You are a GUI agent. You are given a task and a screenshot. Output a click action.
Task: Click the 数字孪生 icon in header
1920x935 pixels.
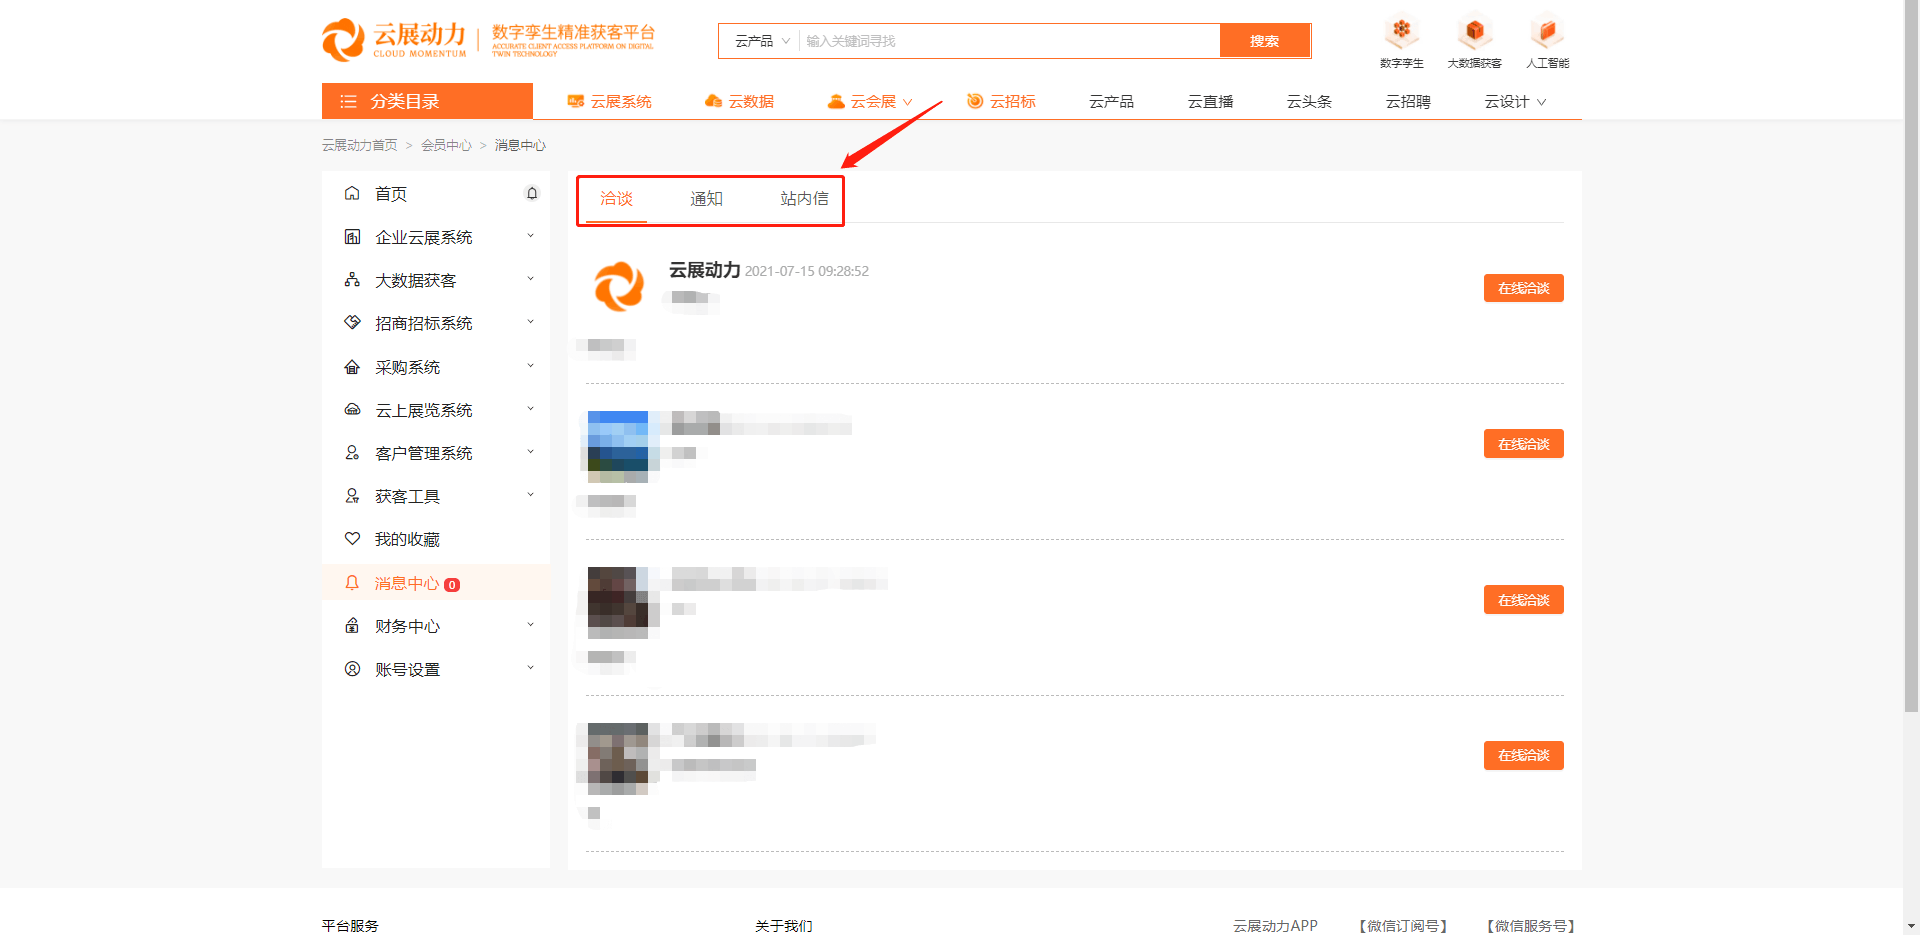(x=1401, y=32)
